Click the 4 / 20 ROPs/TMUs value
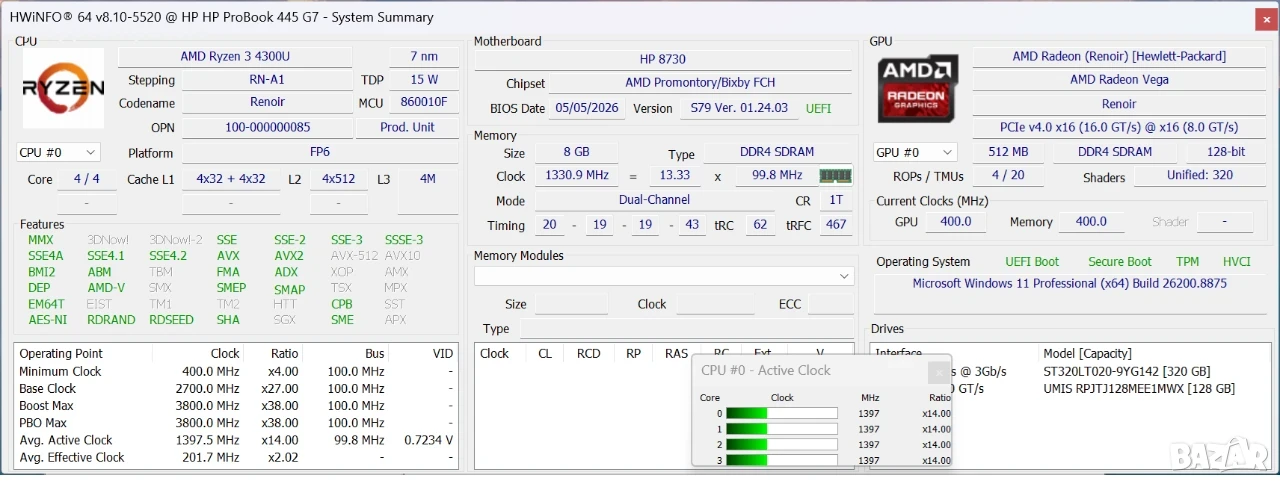1280x484 pixels. (x=1007, y=175)
